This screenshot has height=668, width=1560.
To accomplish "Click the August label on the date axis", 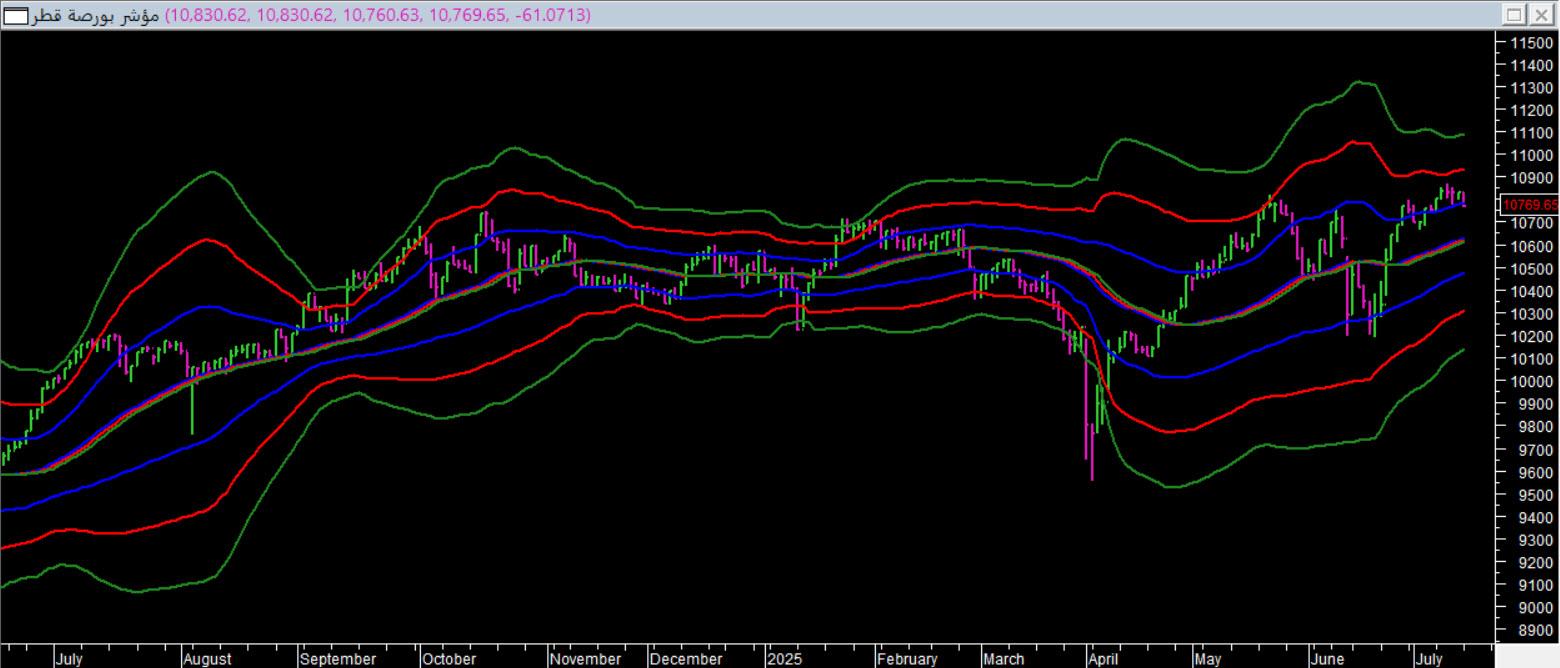I will (208, 659).
